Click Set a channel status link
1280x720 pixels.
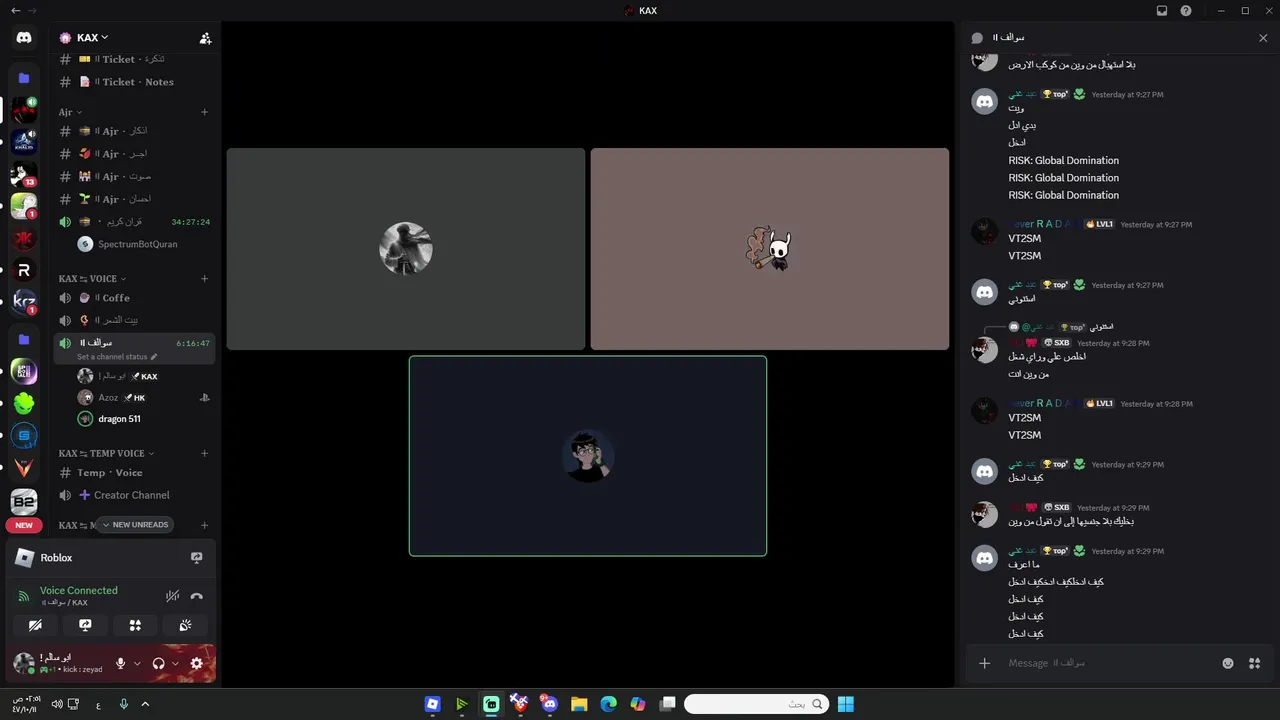(x=117, y=357)
